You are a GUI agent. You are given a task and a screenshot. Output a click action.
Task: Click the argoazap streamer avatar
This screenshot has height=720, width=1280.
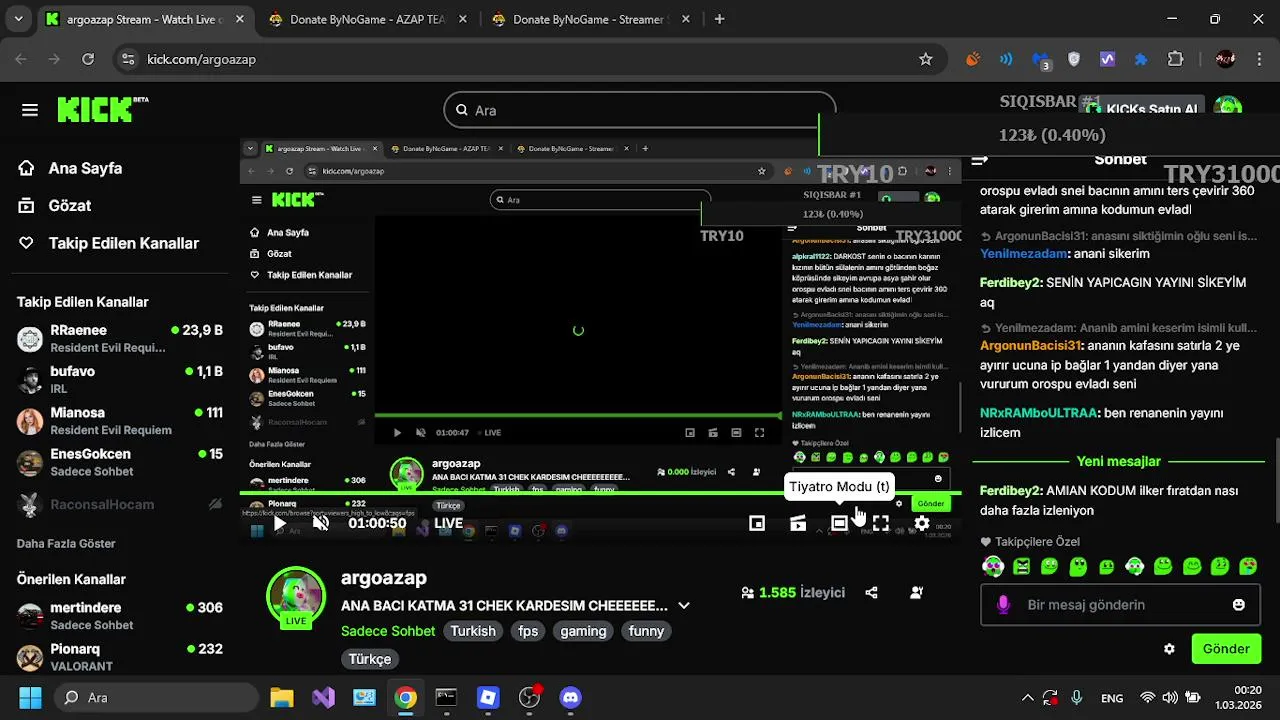point(296,597)
